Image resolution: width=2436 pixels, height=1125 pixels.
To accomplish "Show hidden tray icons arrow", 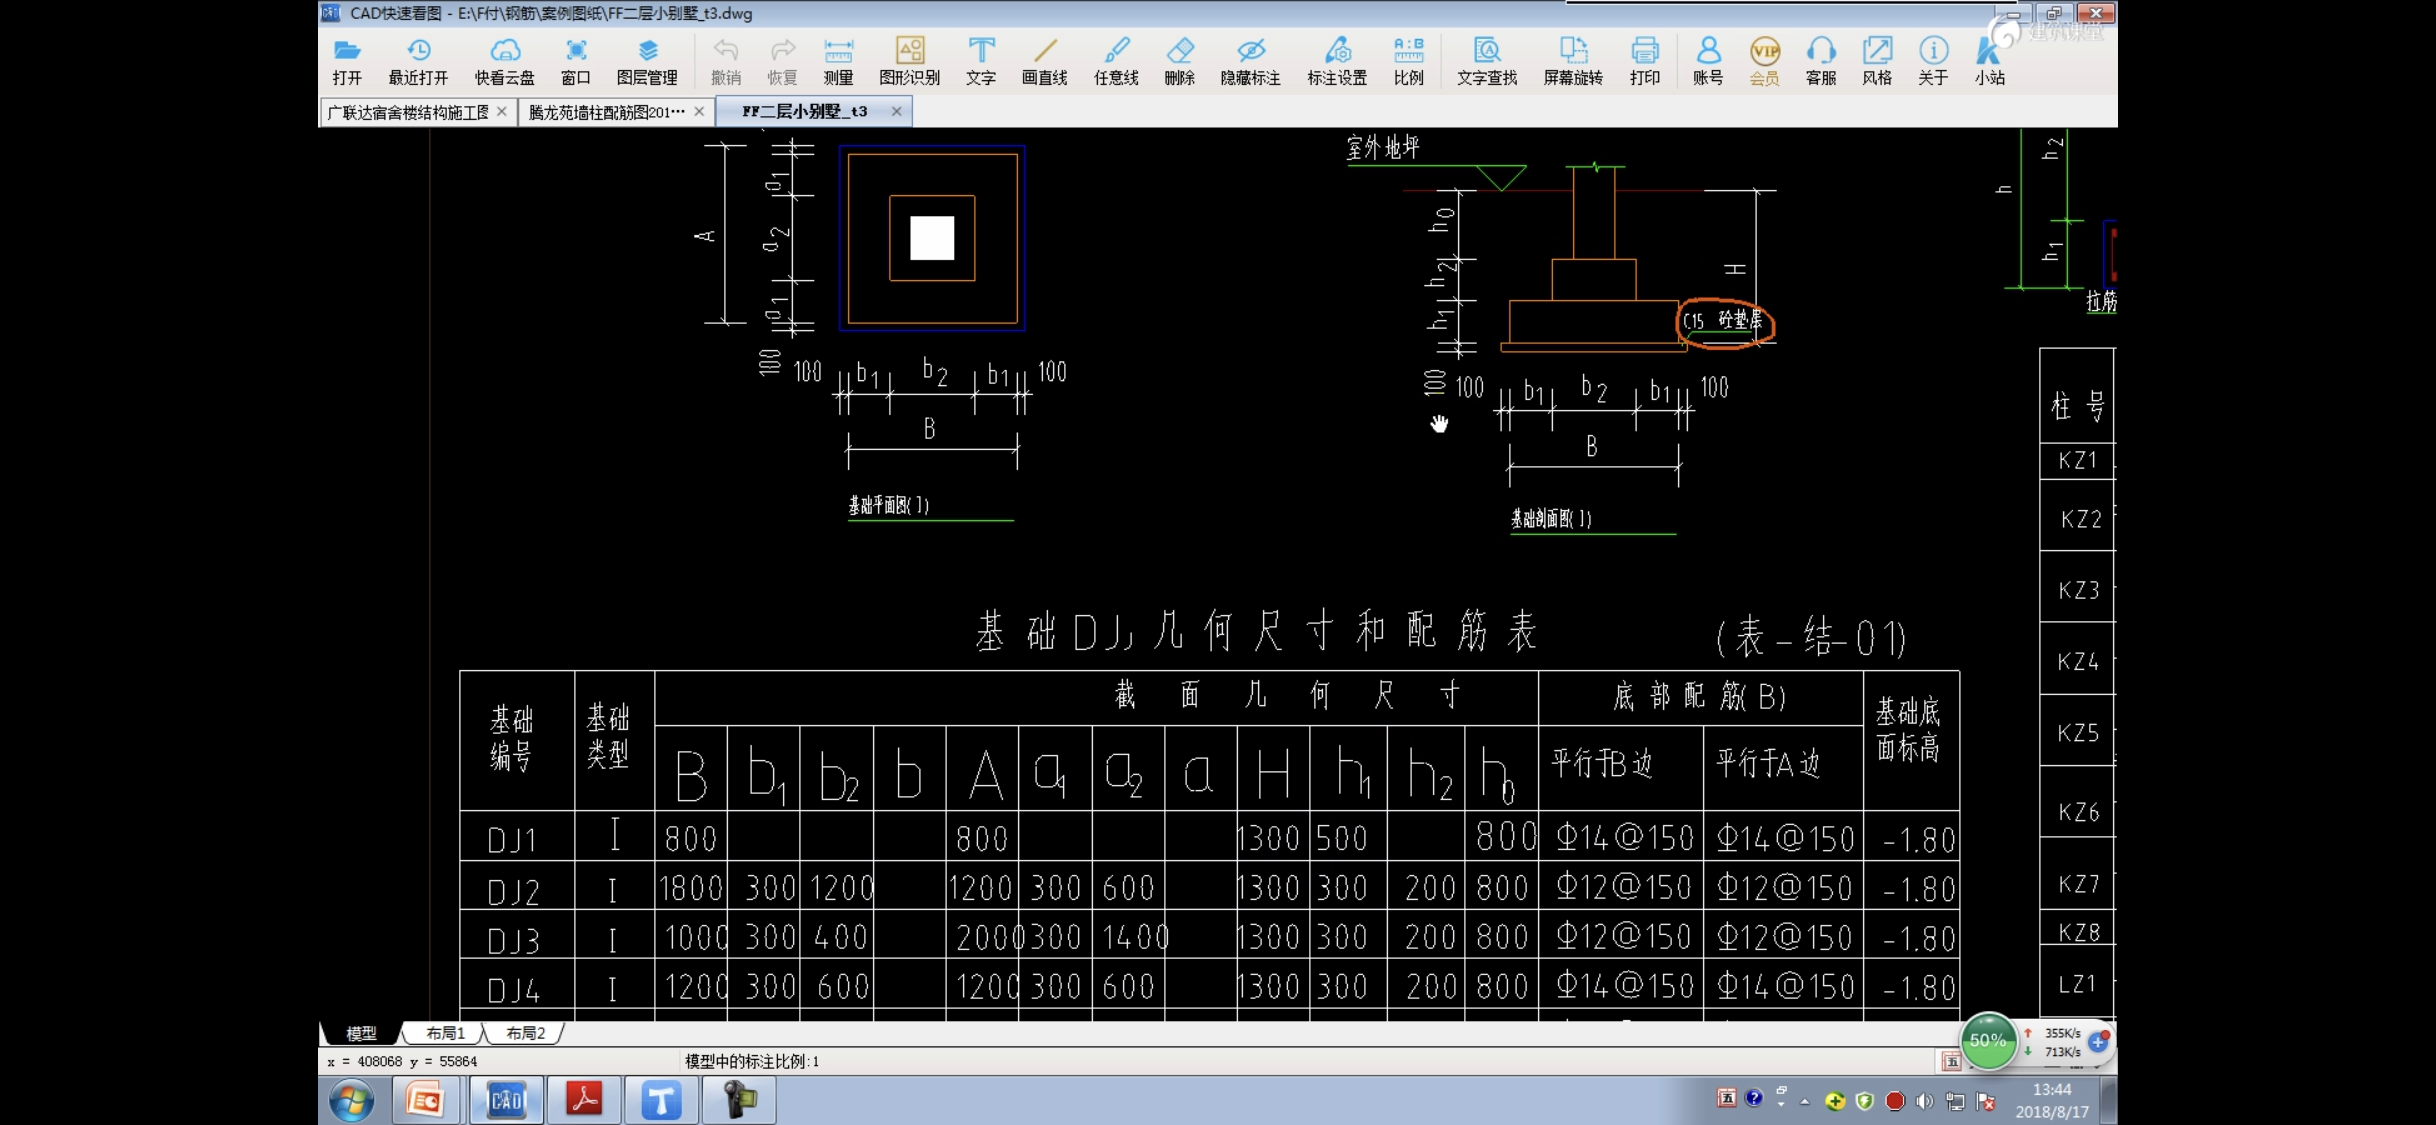I will coord(1805,1101).
